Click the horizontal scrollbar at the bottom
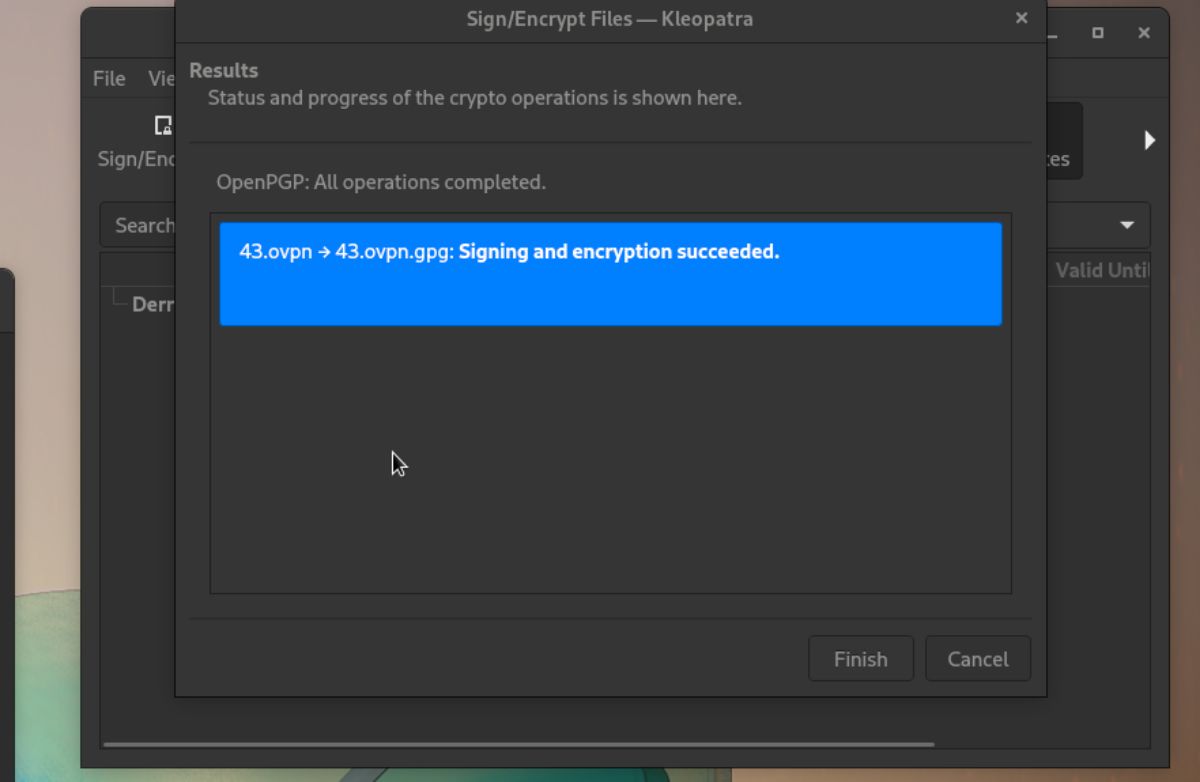Image resolution: width=1200 pixels, height=782 pixels. click(x=518, y=744)
